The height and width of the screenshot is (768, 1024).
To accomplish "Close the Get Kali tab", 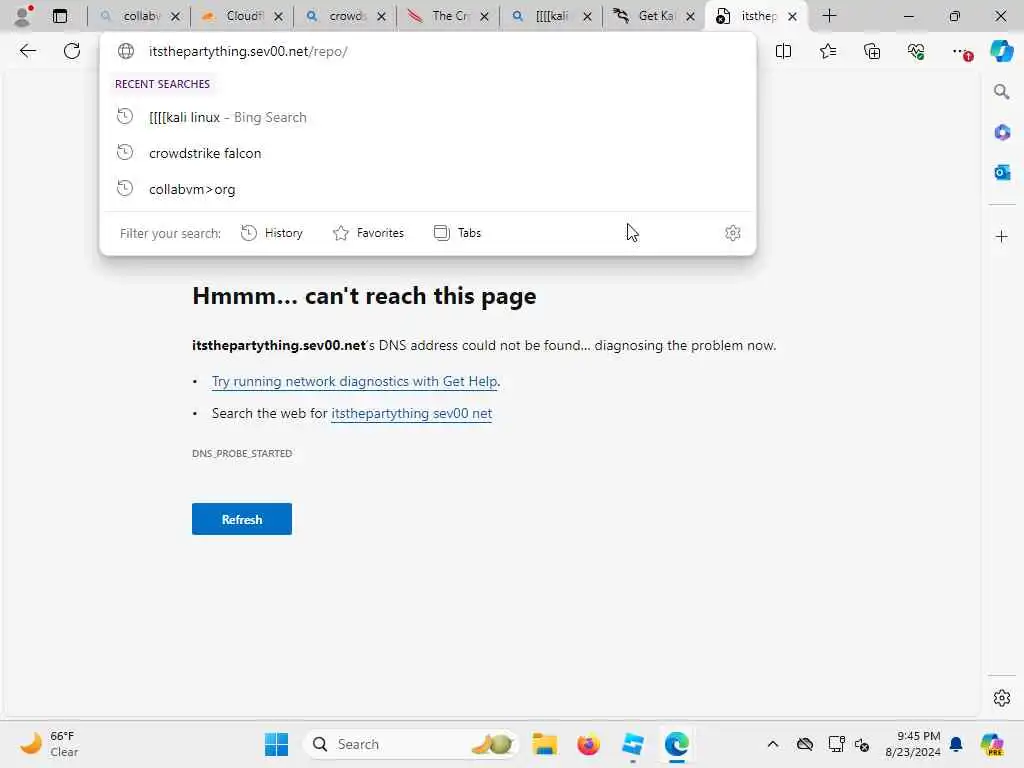I will (690, 16).
